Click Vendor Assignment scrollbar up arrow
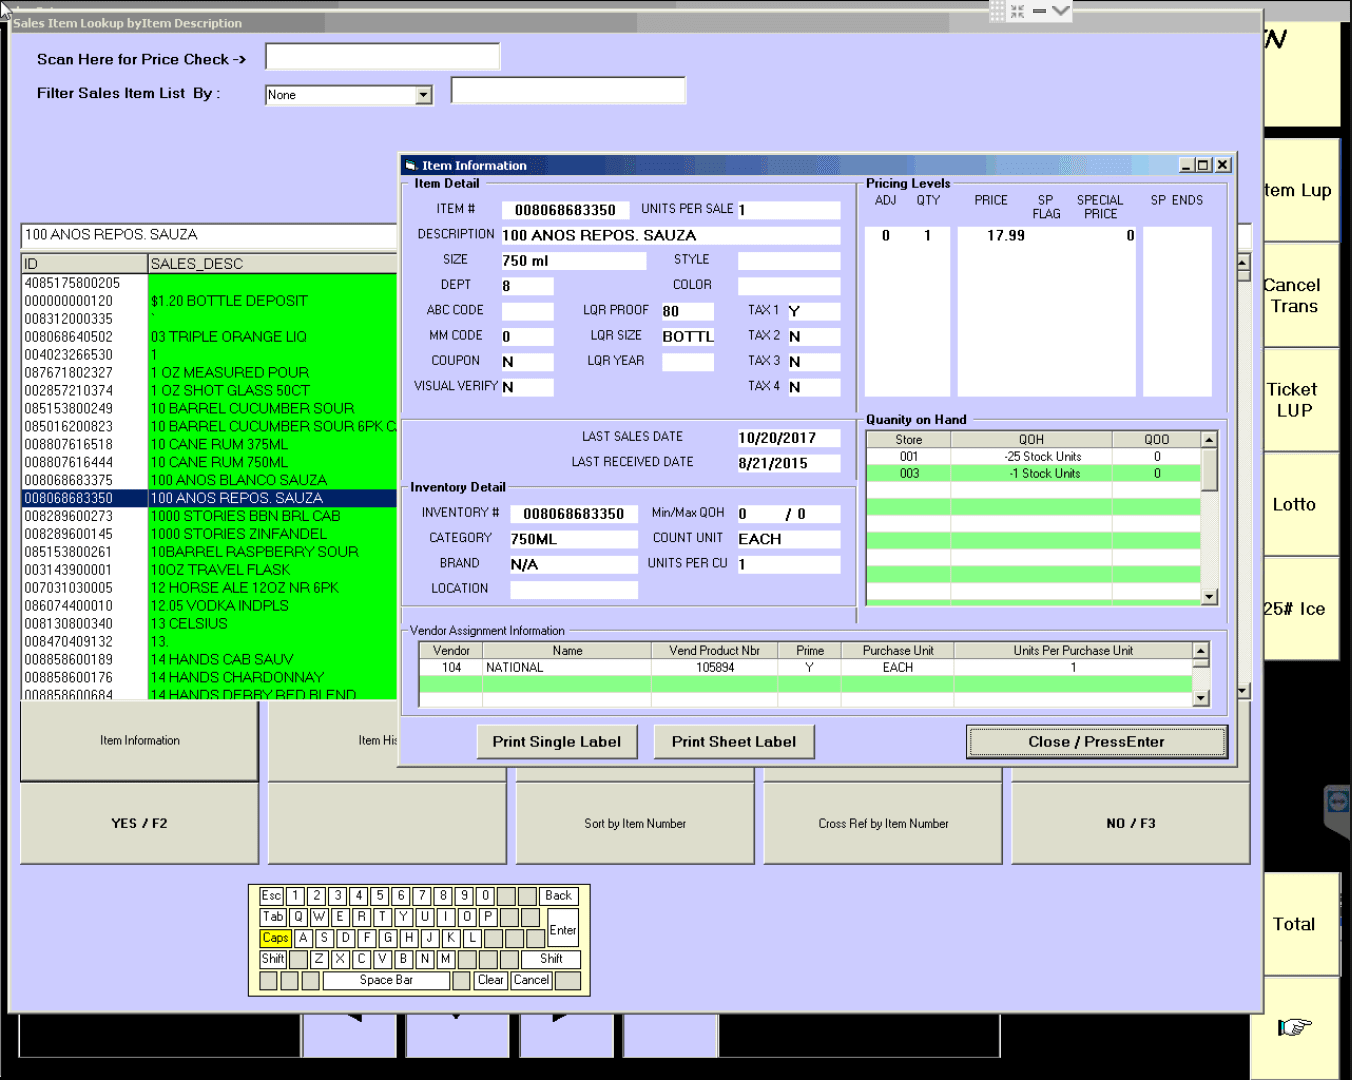1352x1080 pixels. (1201, 651)
